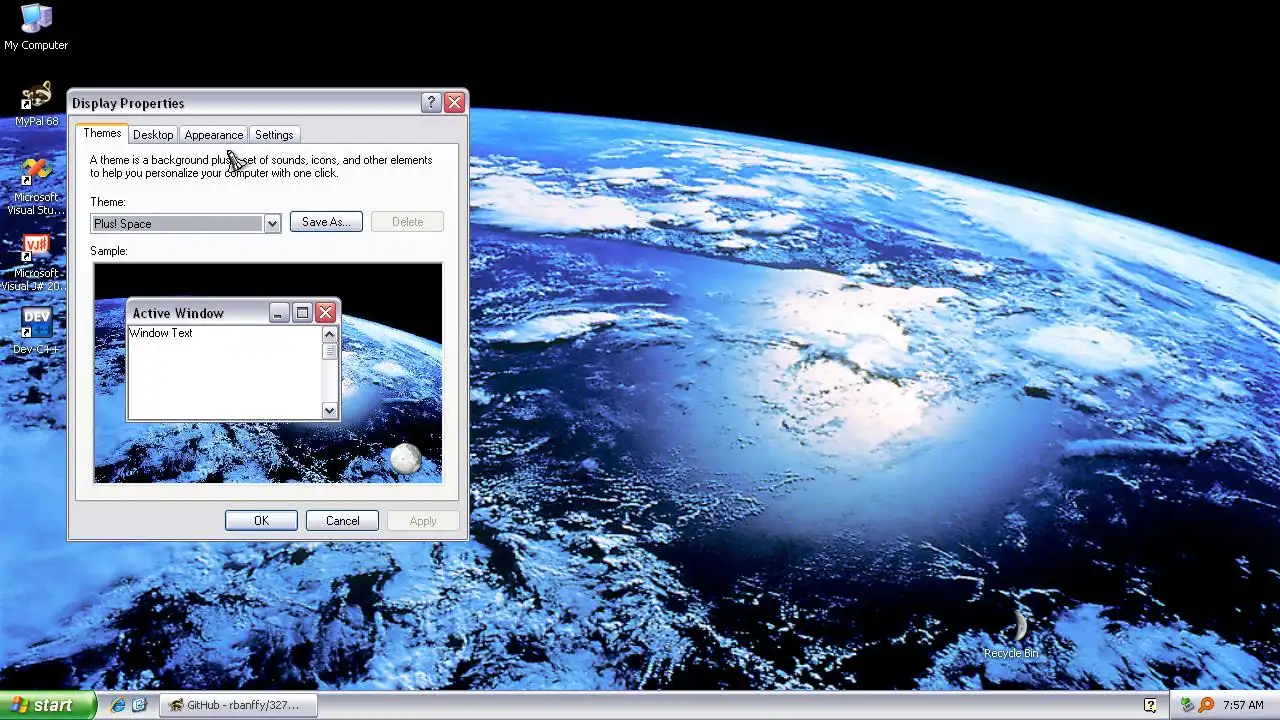Click the orange magnifier tray icon
Image resolution: width=1280 pixels, height=720 pixels.
(x=1206, y=705)
